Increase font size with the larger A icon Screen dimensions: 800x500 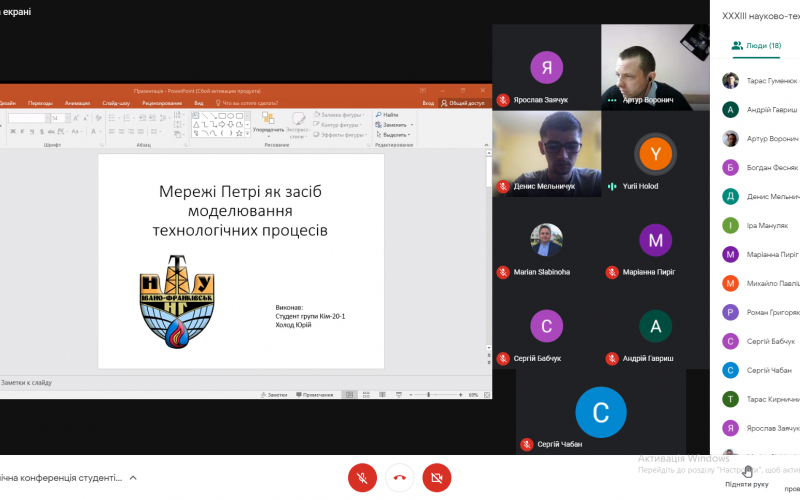[76, 118]
